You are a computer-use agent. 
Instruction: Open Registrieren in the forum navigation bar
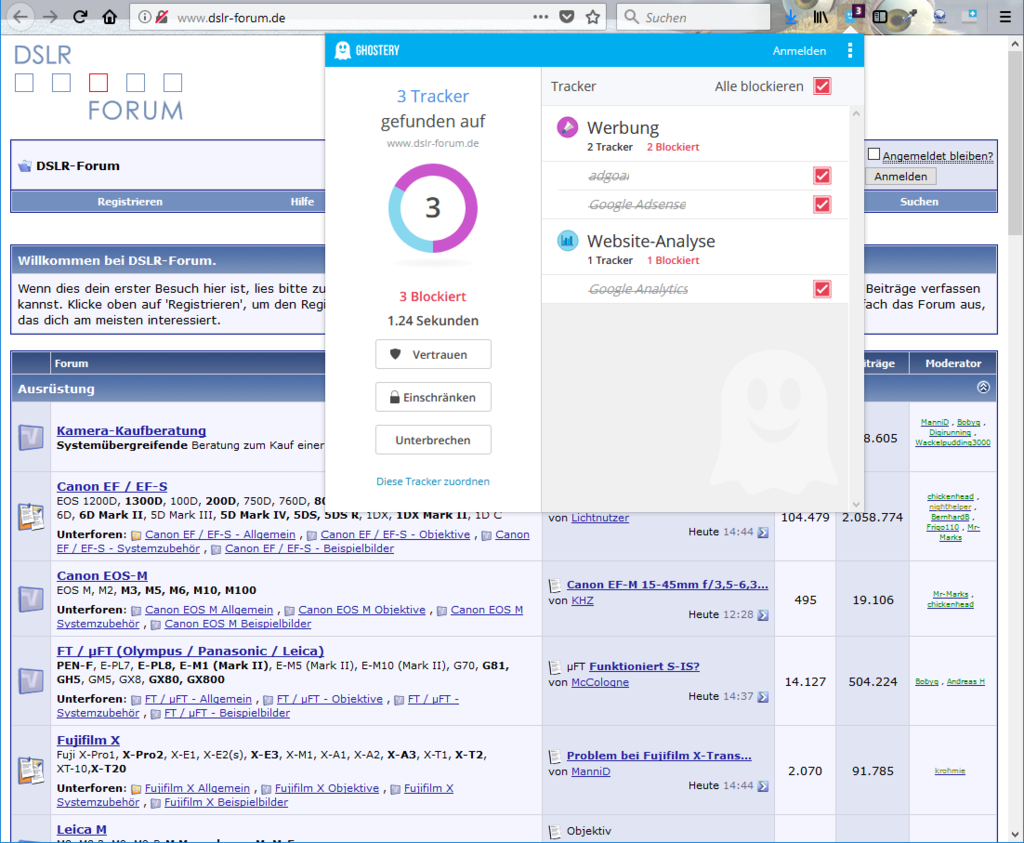[x=130, y=202]
